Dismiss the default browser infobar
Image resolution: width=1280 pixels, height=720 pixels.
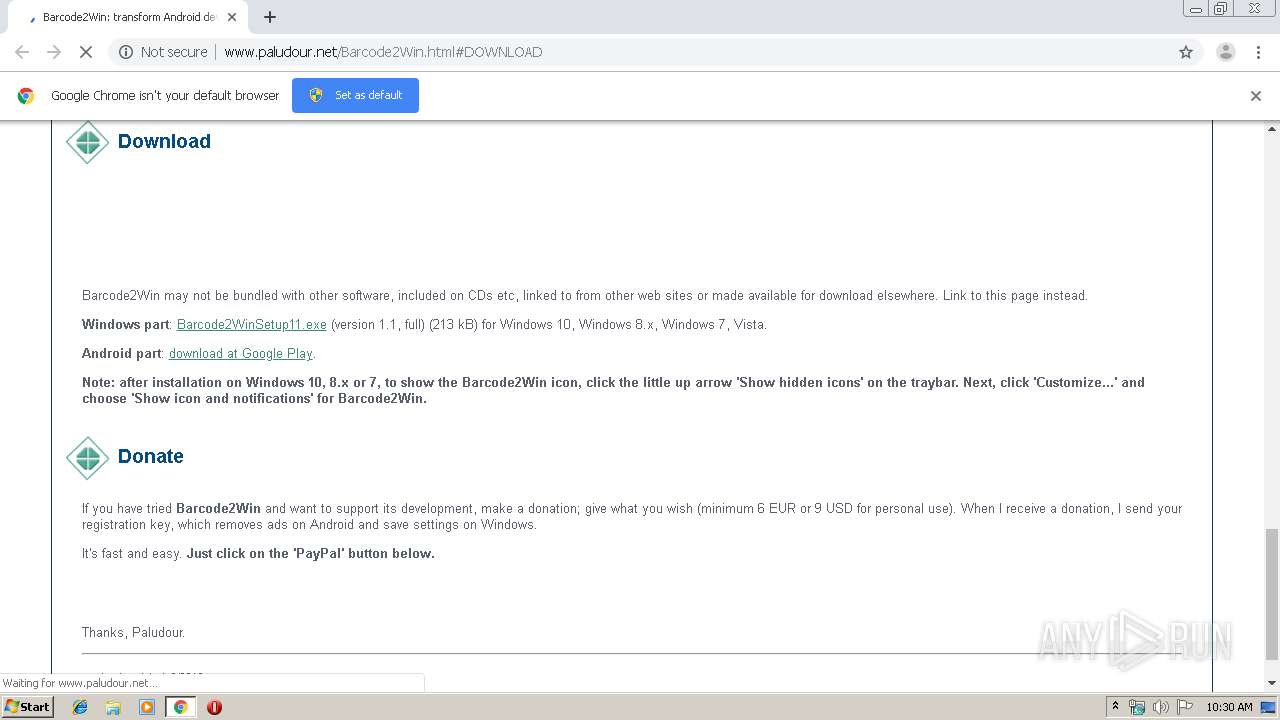1256,96
